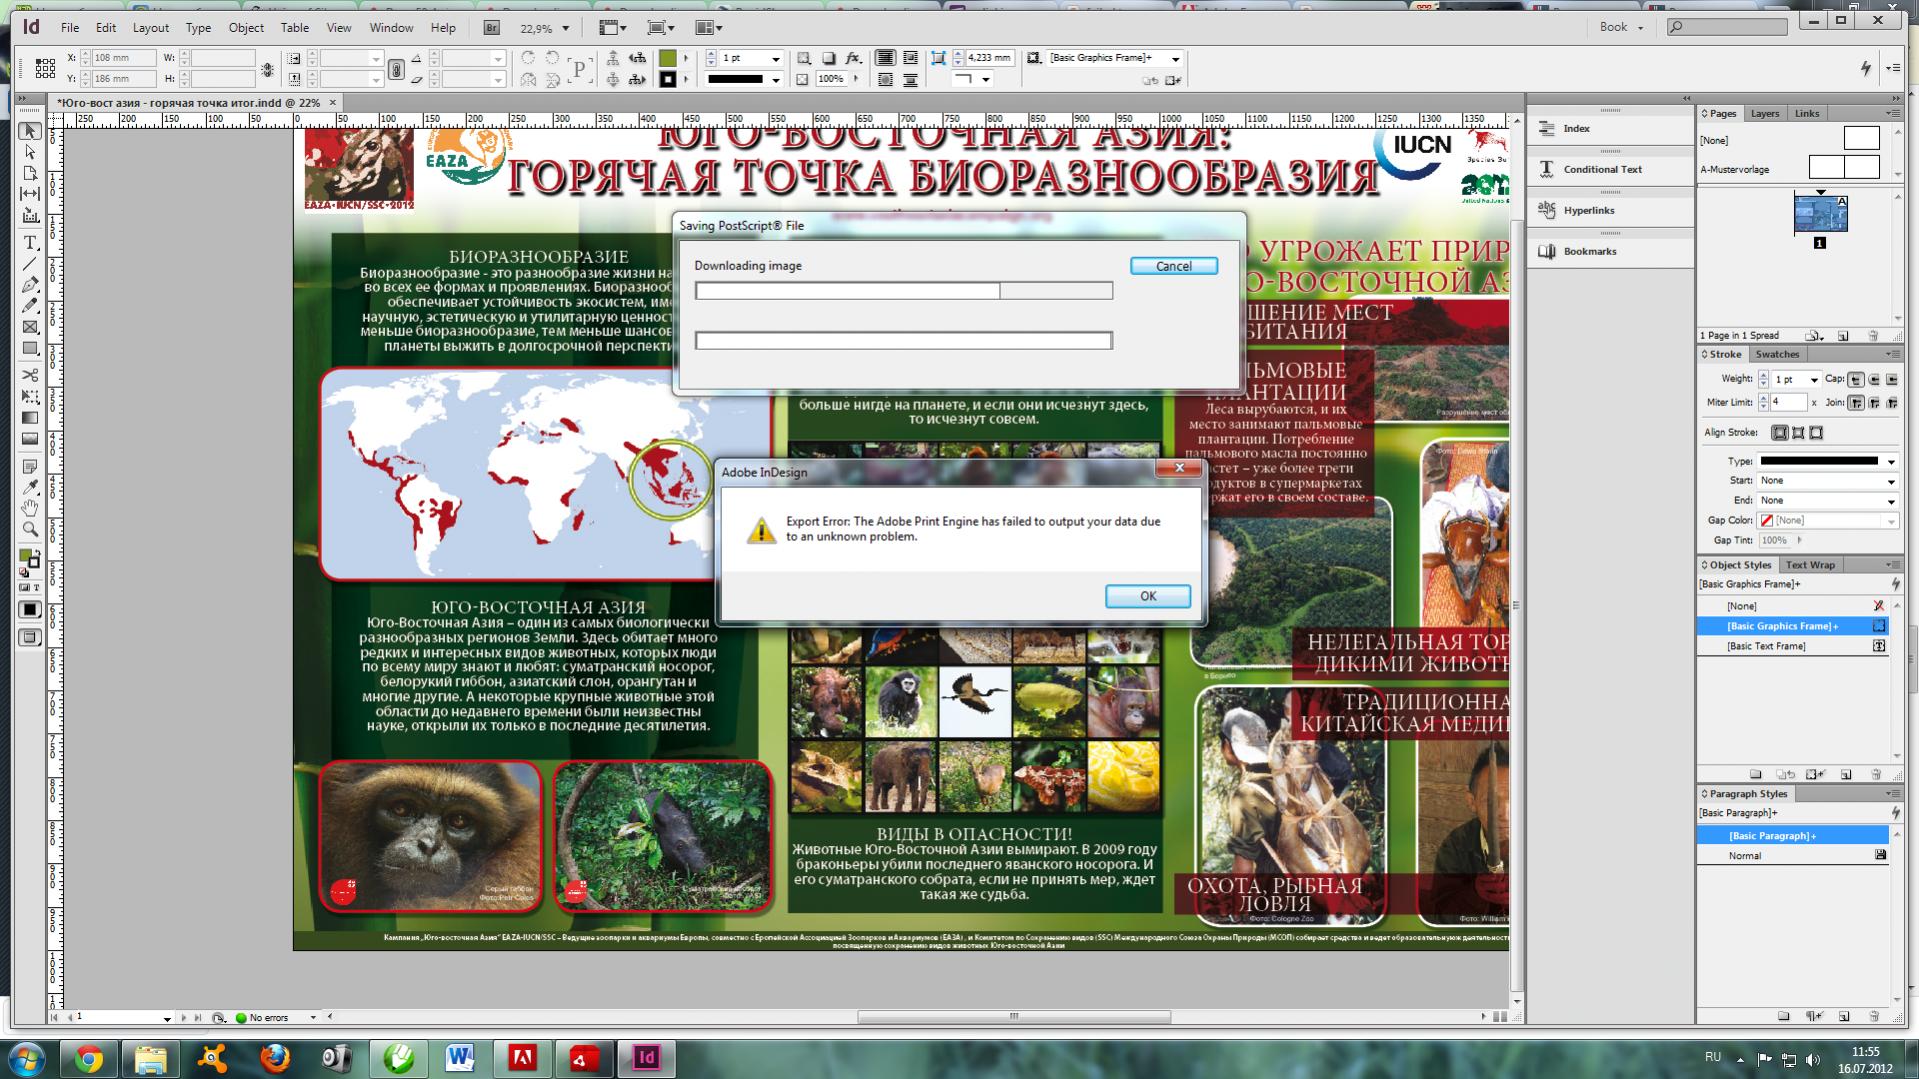The width and height of the screenshot is (1919, 1079).
Task: Expand the stroke Start dropdown
Action: point(1890,481)
